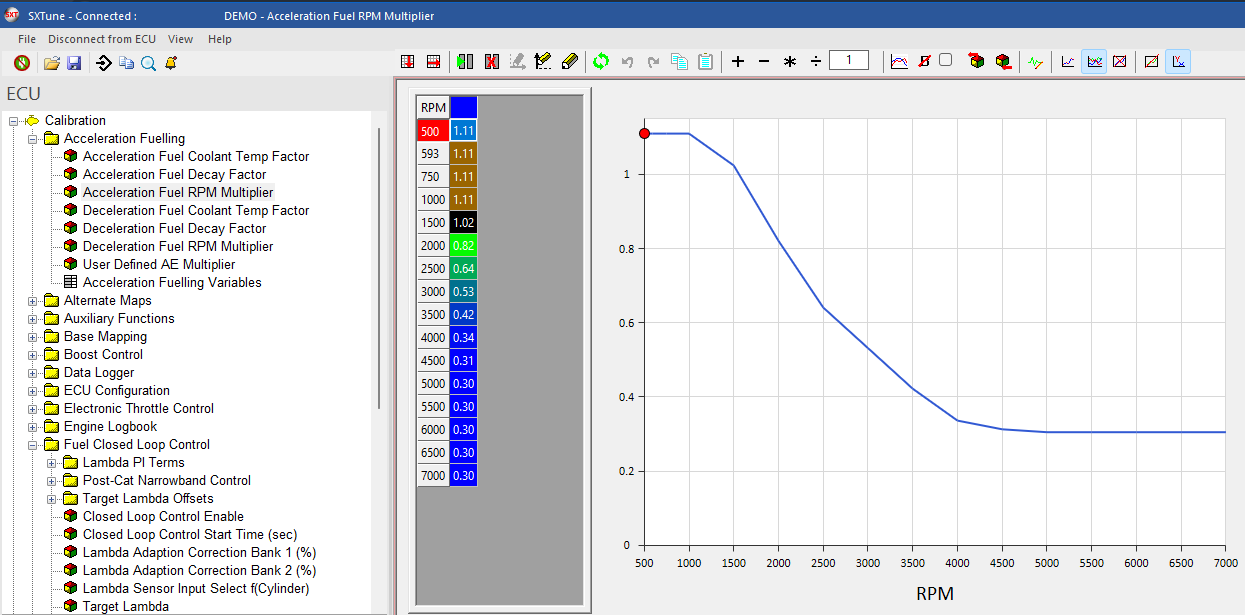Select Acceleration Fuel Coolant Temp Factor
Image resolution: width=1245 pixels, height=615 pixels.
(x=196, y=157)
